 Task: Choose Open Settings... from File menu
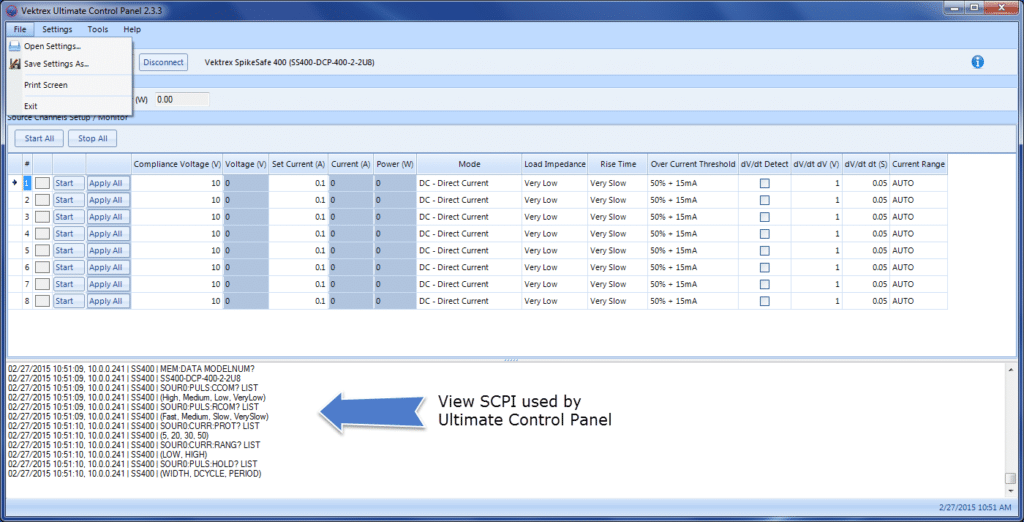(69, 46)
